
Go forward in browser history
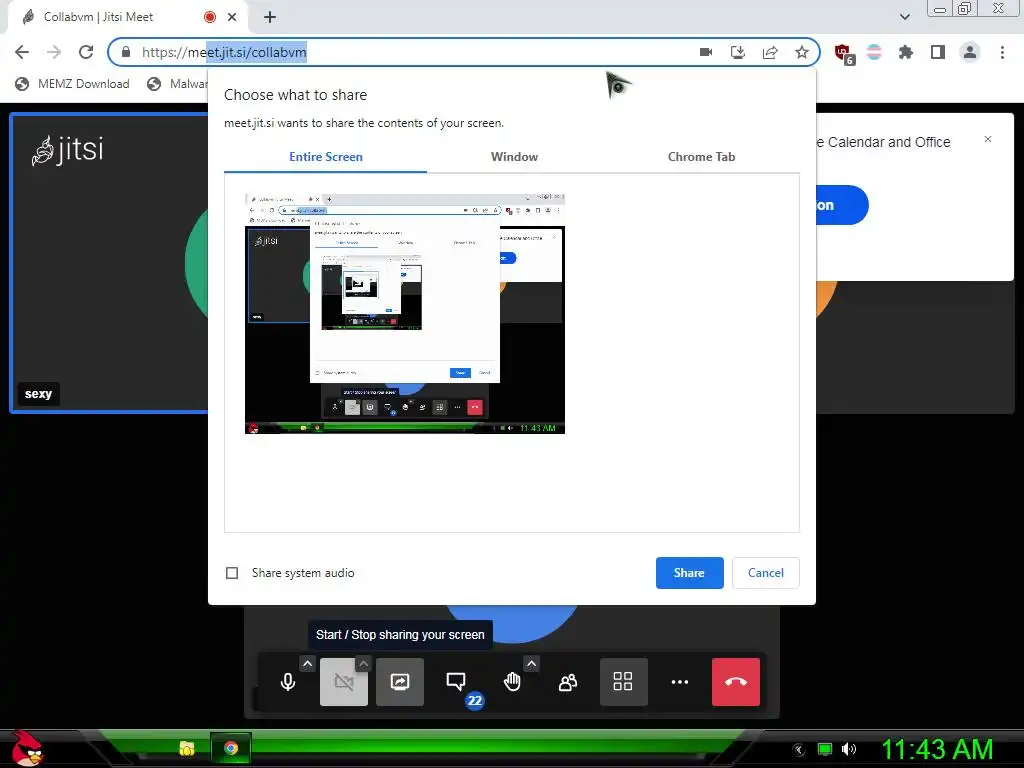tap(54, 52)
